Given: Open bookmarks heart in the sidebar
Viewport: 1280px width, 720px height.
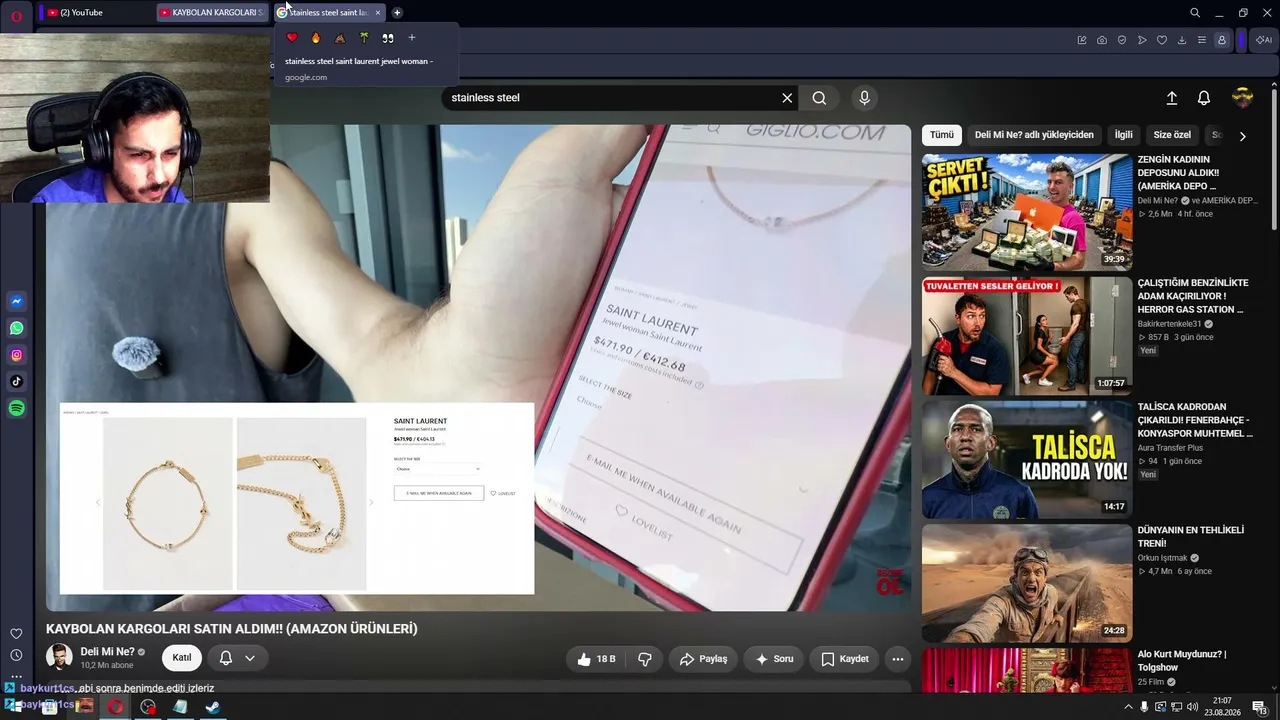Looking at the screenshot, I should pyautogui.click(x=16, y=634).
